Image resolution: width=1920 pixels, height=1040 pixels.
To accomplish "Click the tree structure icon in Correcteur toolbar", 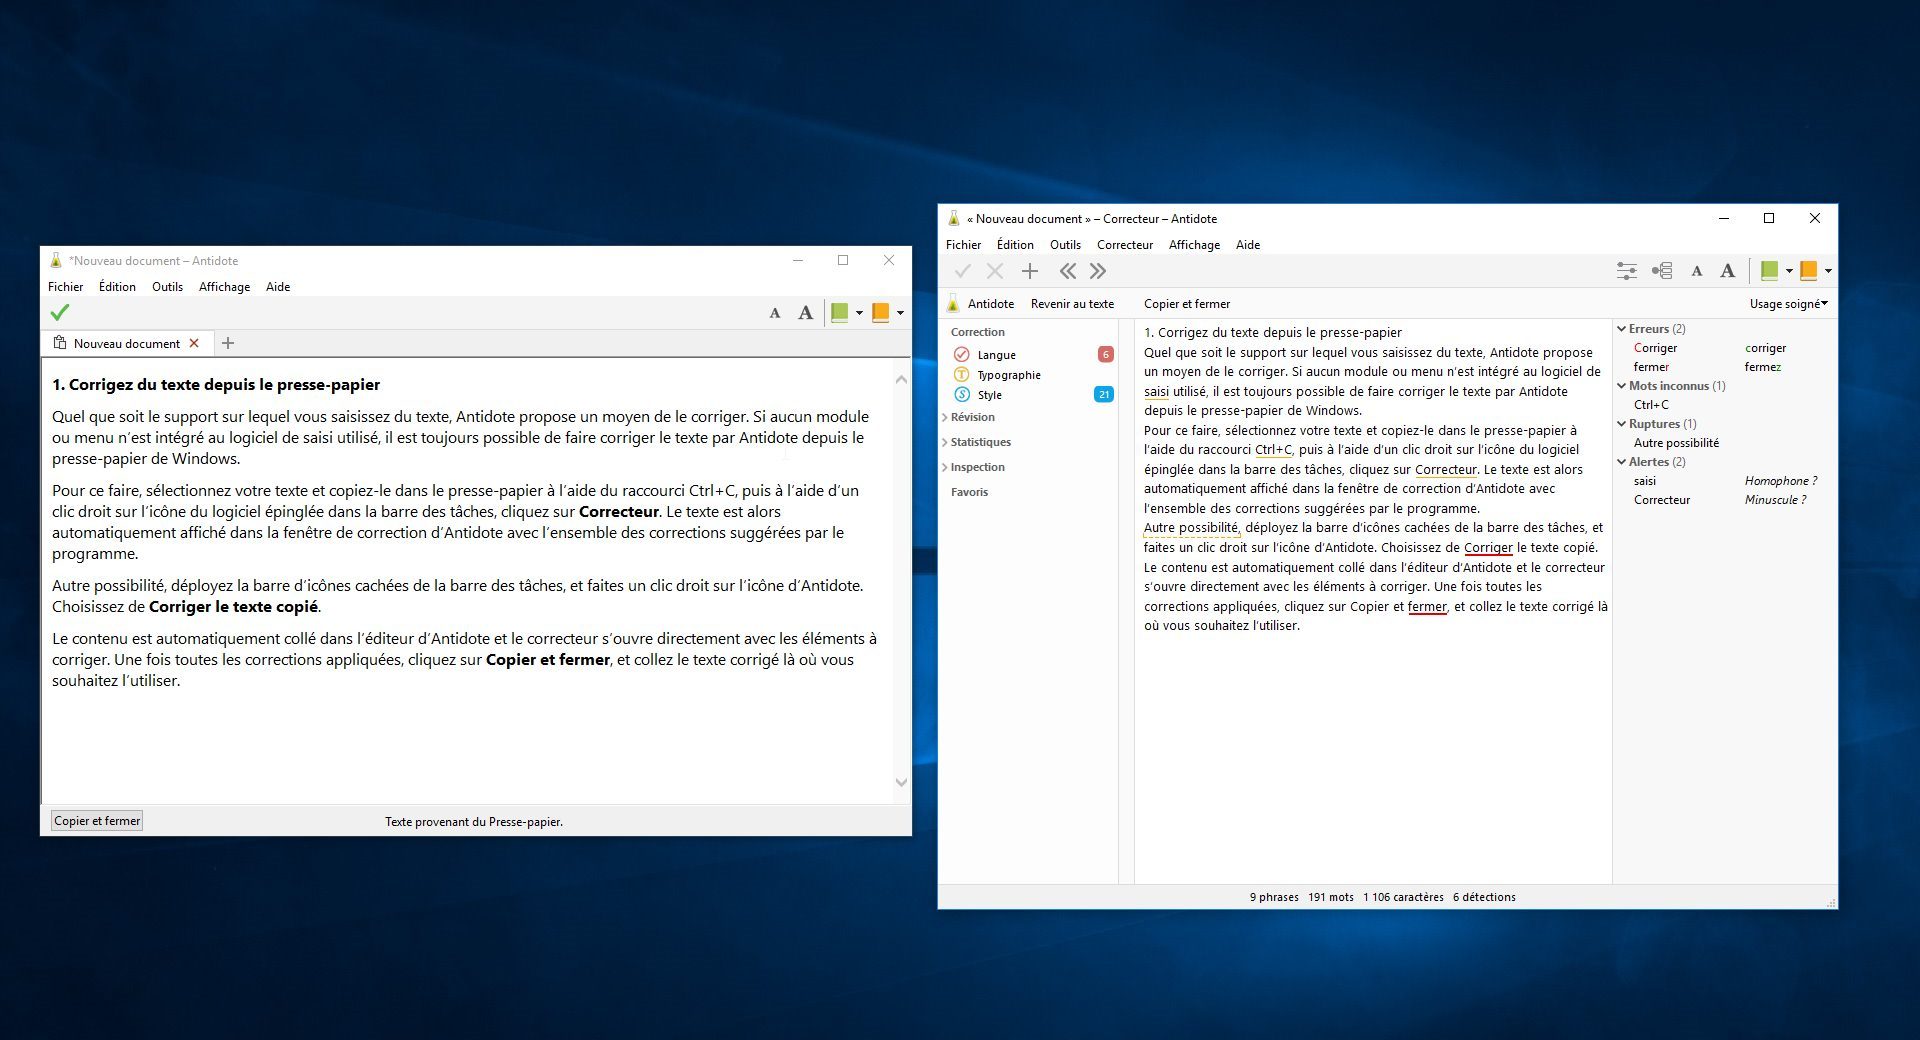I will pyautogui.click(x=1662, y=271).
